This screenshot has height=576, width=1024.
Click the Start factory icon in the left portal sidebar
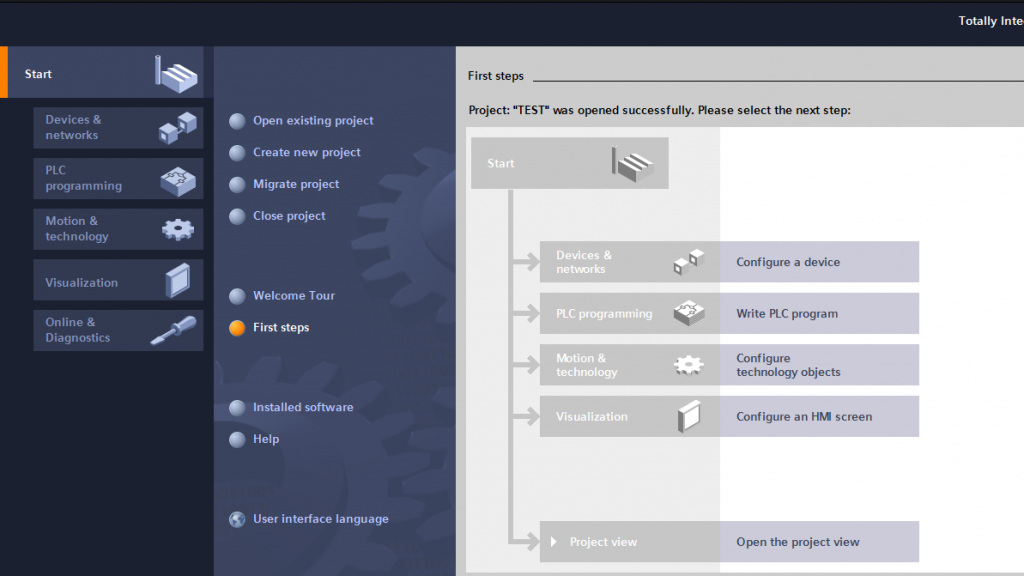pyautogui.click(x=176, y=74)
